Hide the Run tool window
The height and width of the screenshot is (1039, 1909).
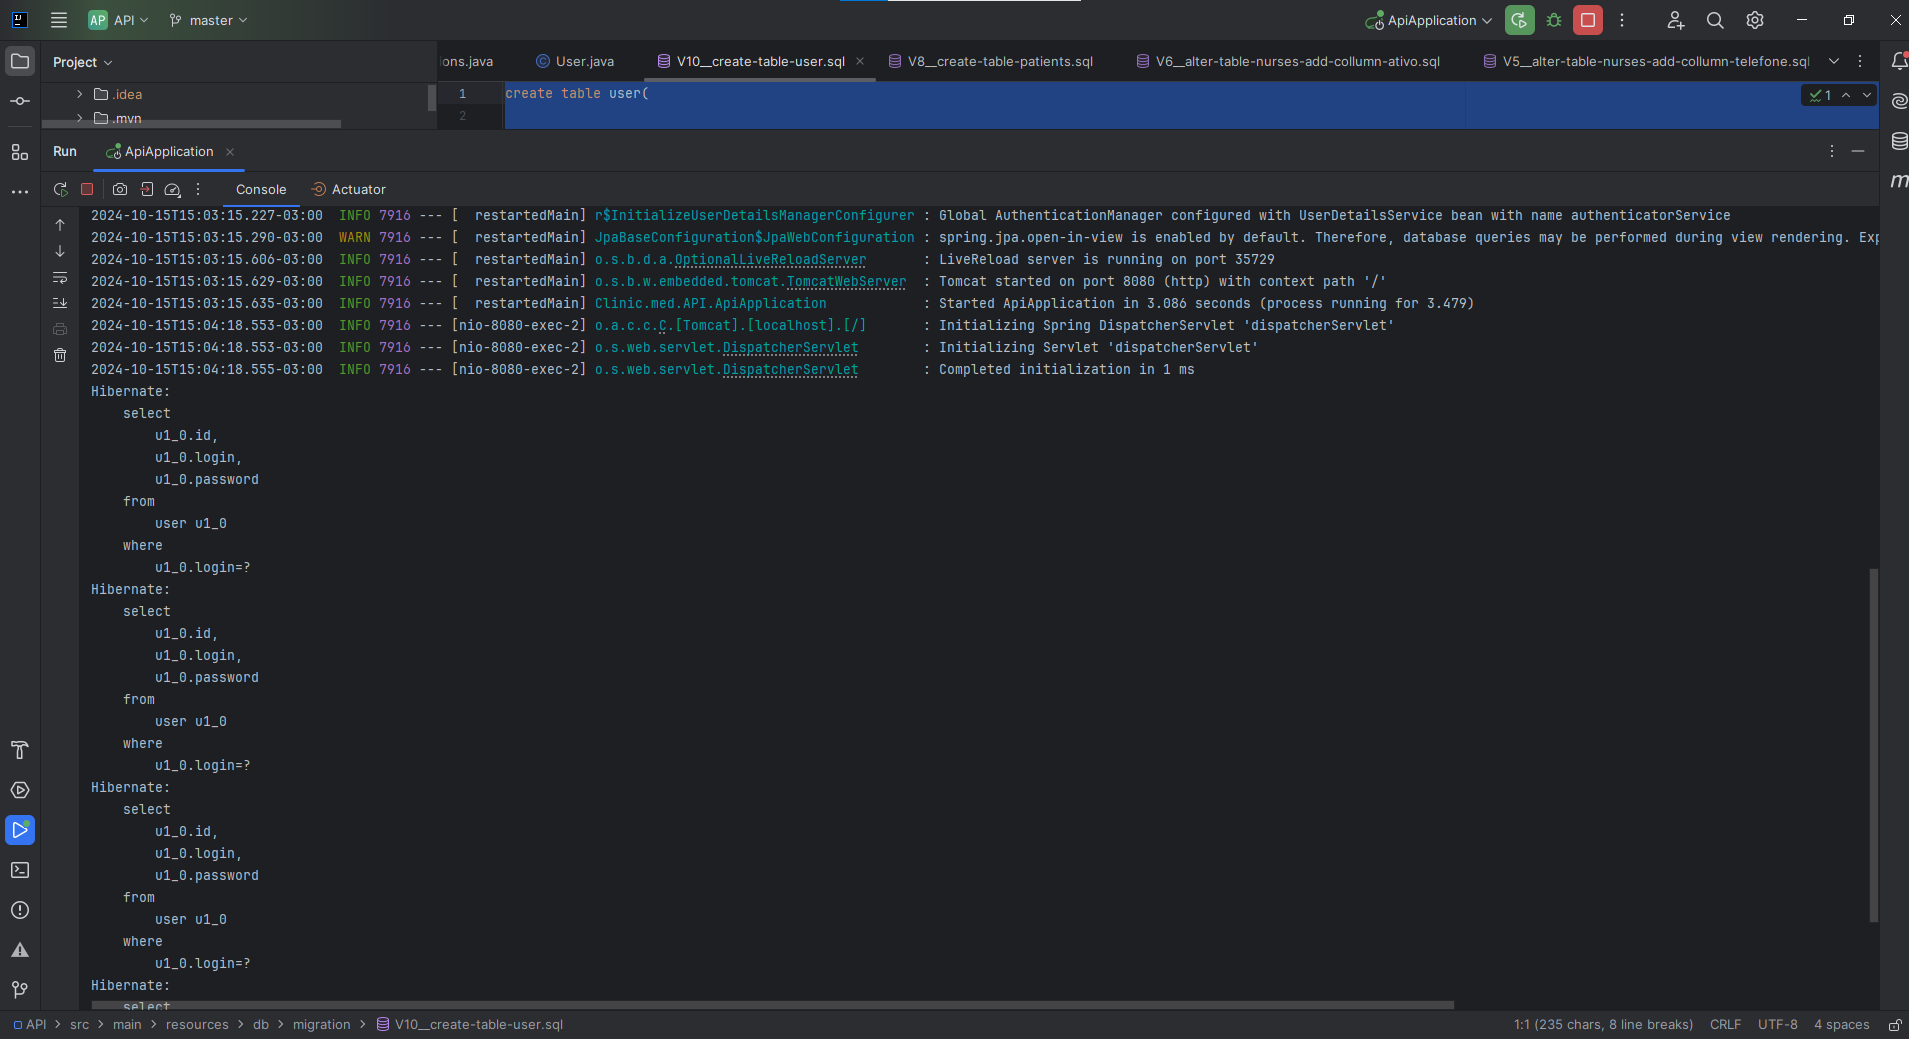(1858, 151)
